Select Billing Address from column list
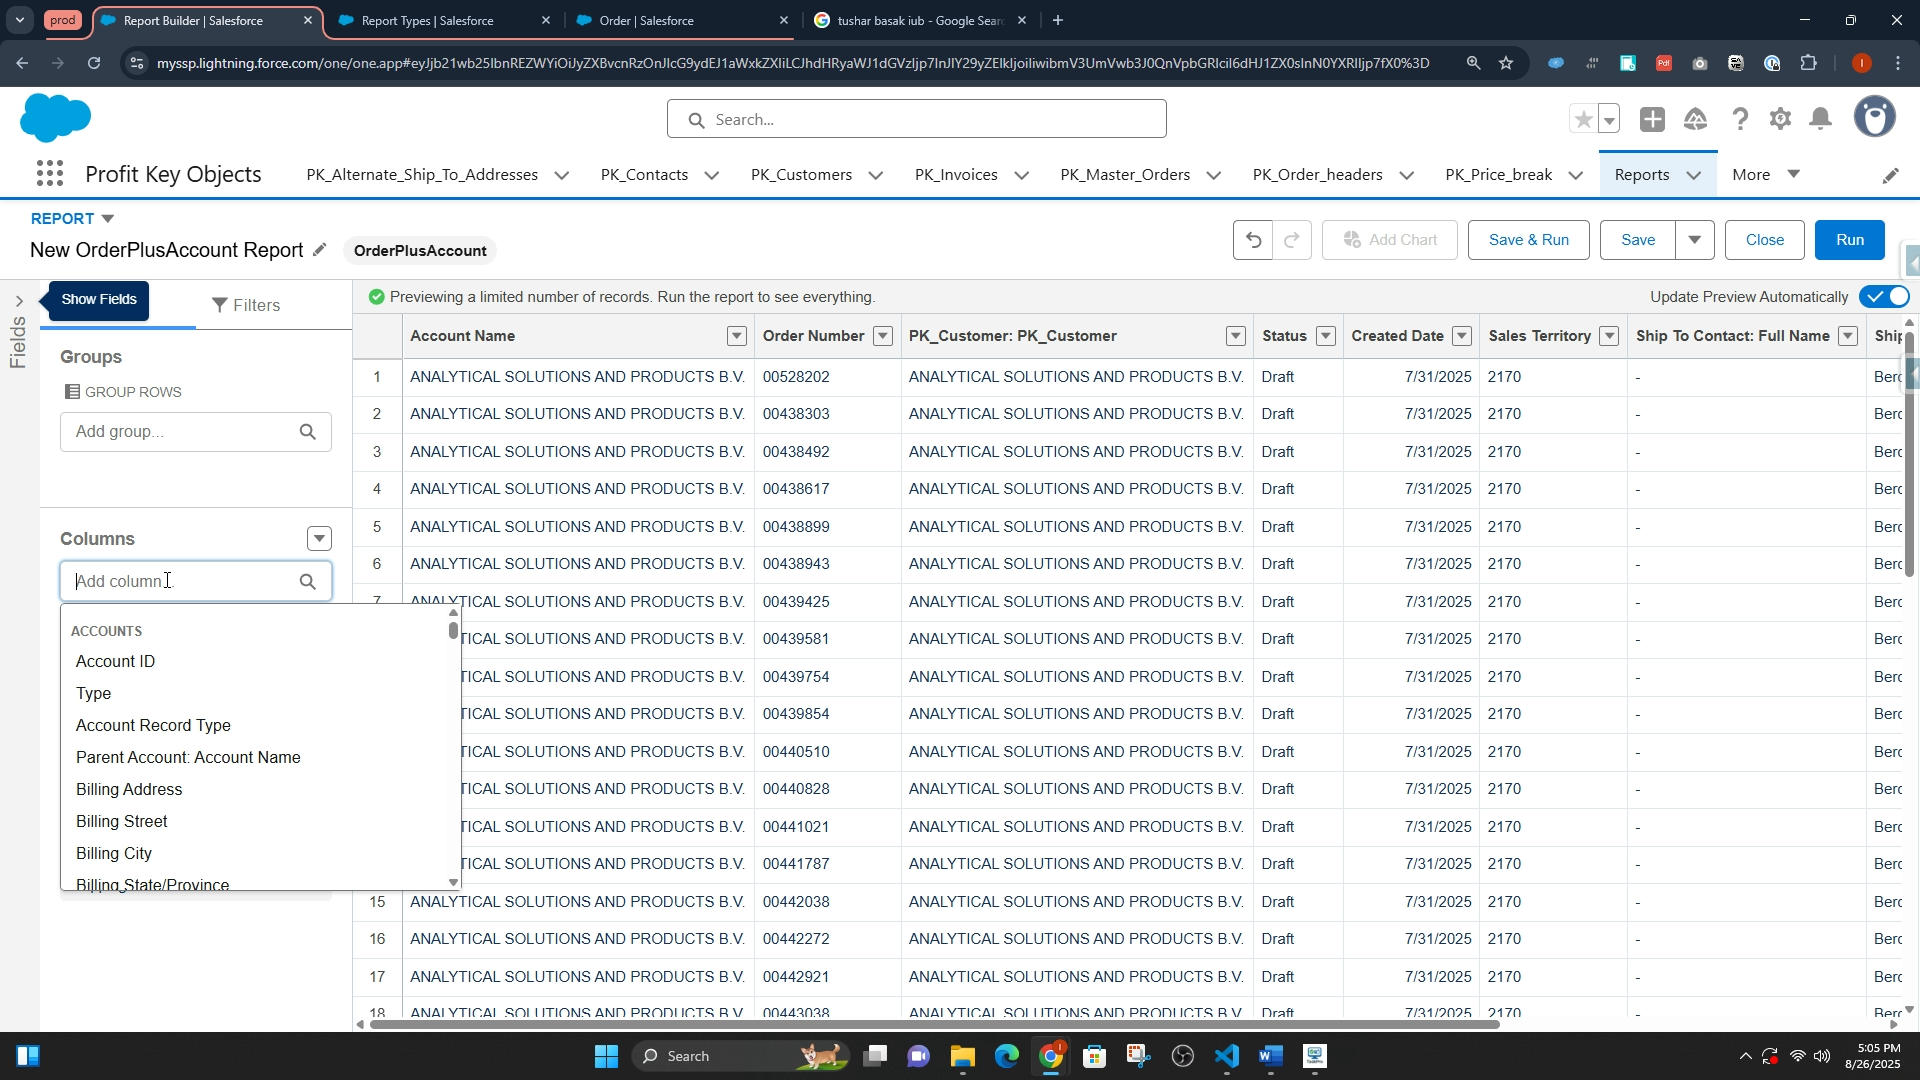Screen dimensions: 1920x1080 pyautogui.click(x=129, y=789)
